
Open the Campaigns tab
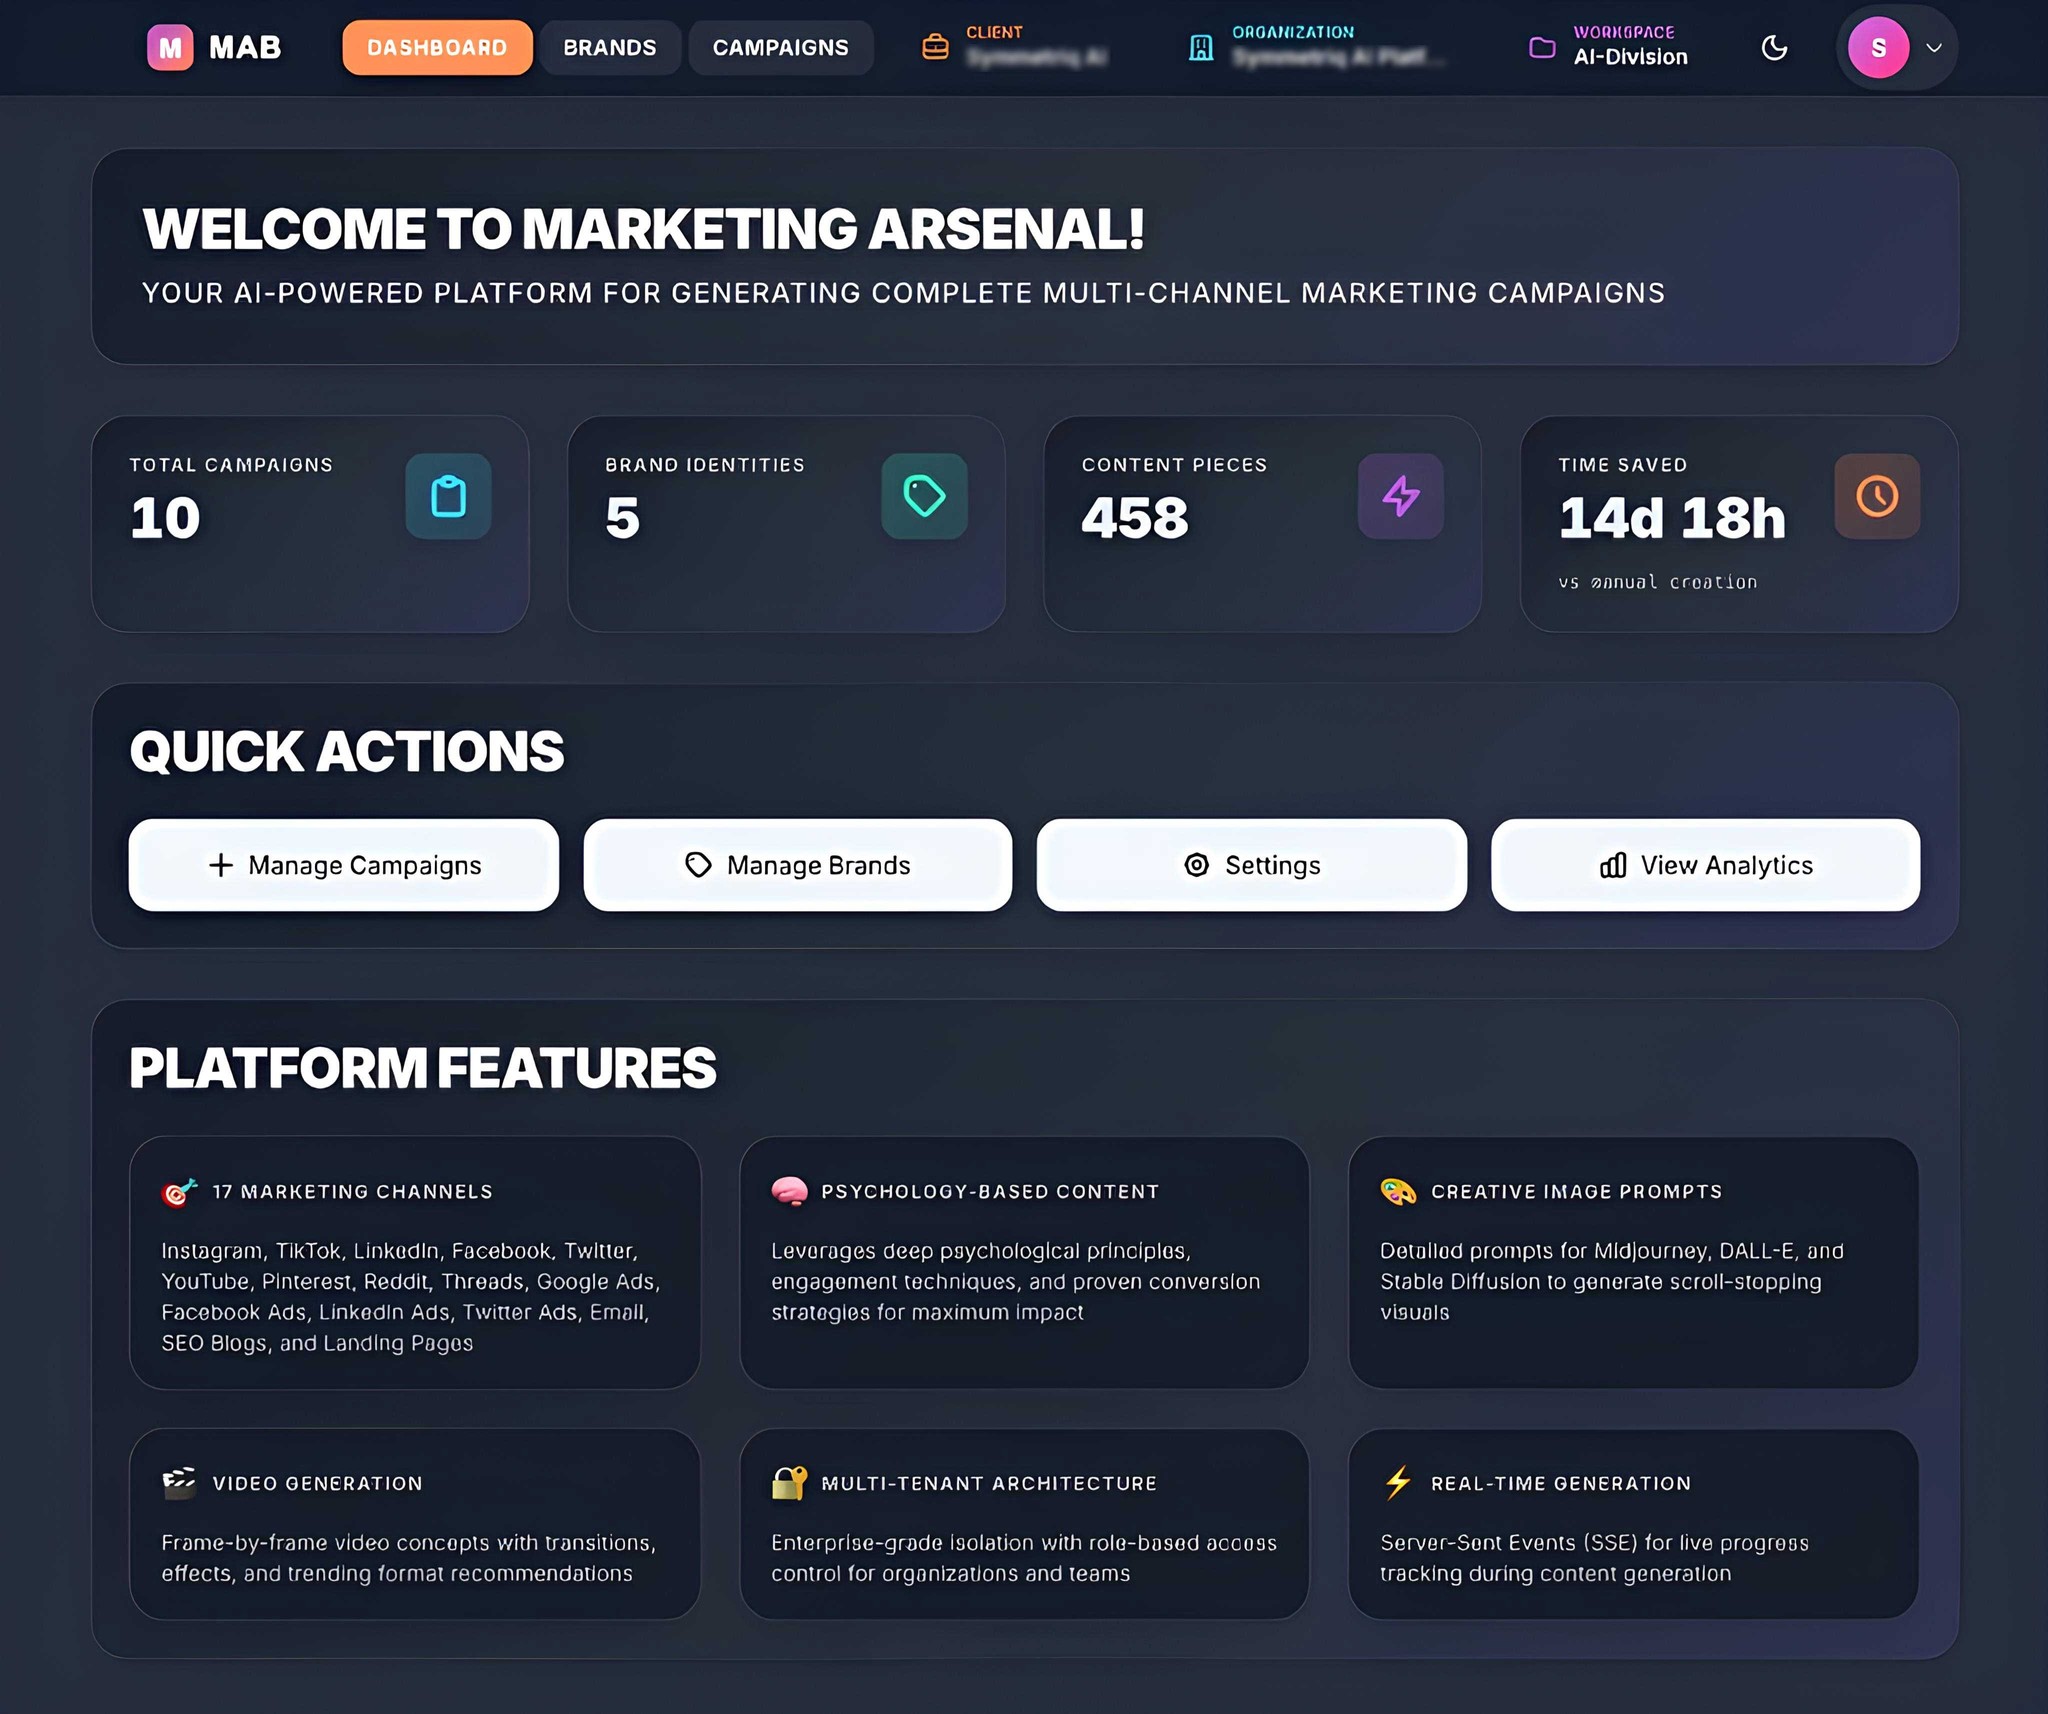(780, 47)
